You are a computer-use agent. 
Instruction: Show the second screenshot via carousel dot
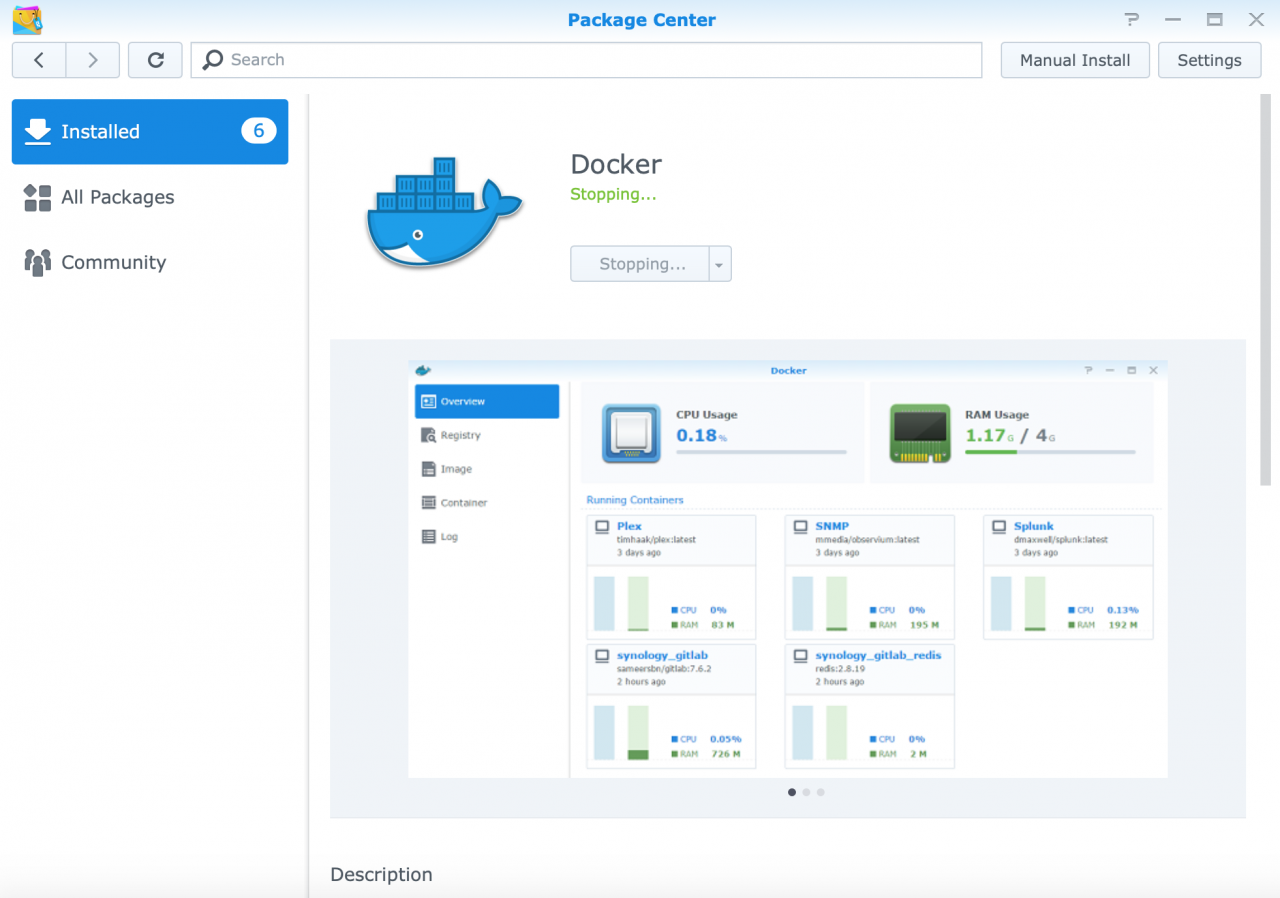(806, 792)
